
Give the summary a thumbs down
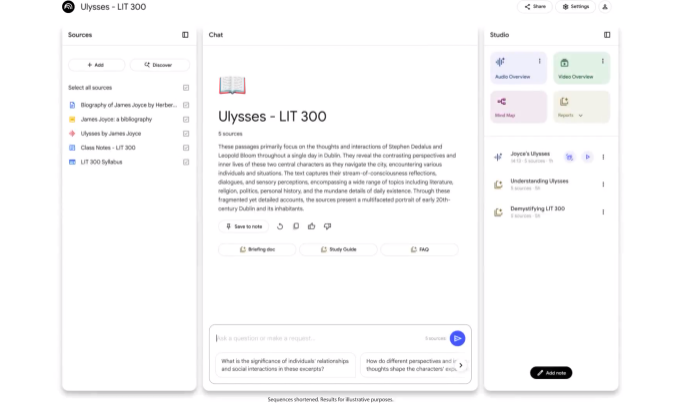point(327,226)
